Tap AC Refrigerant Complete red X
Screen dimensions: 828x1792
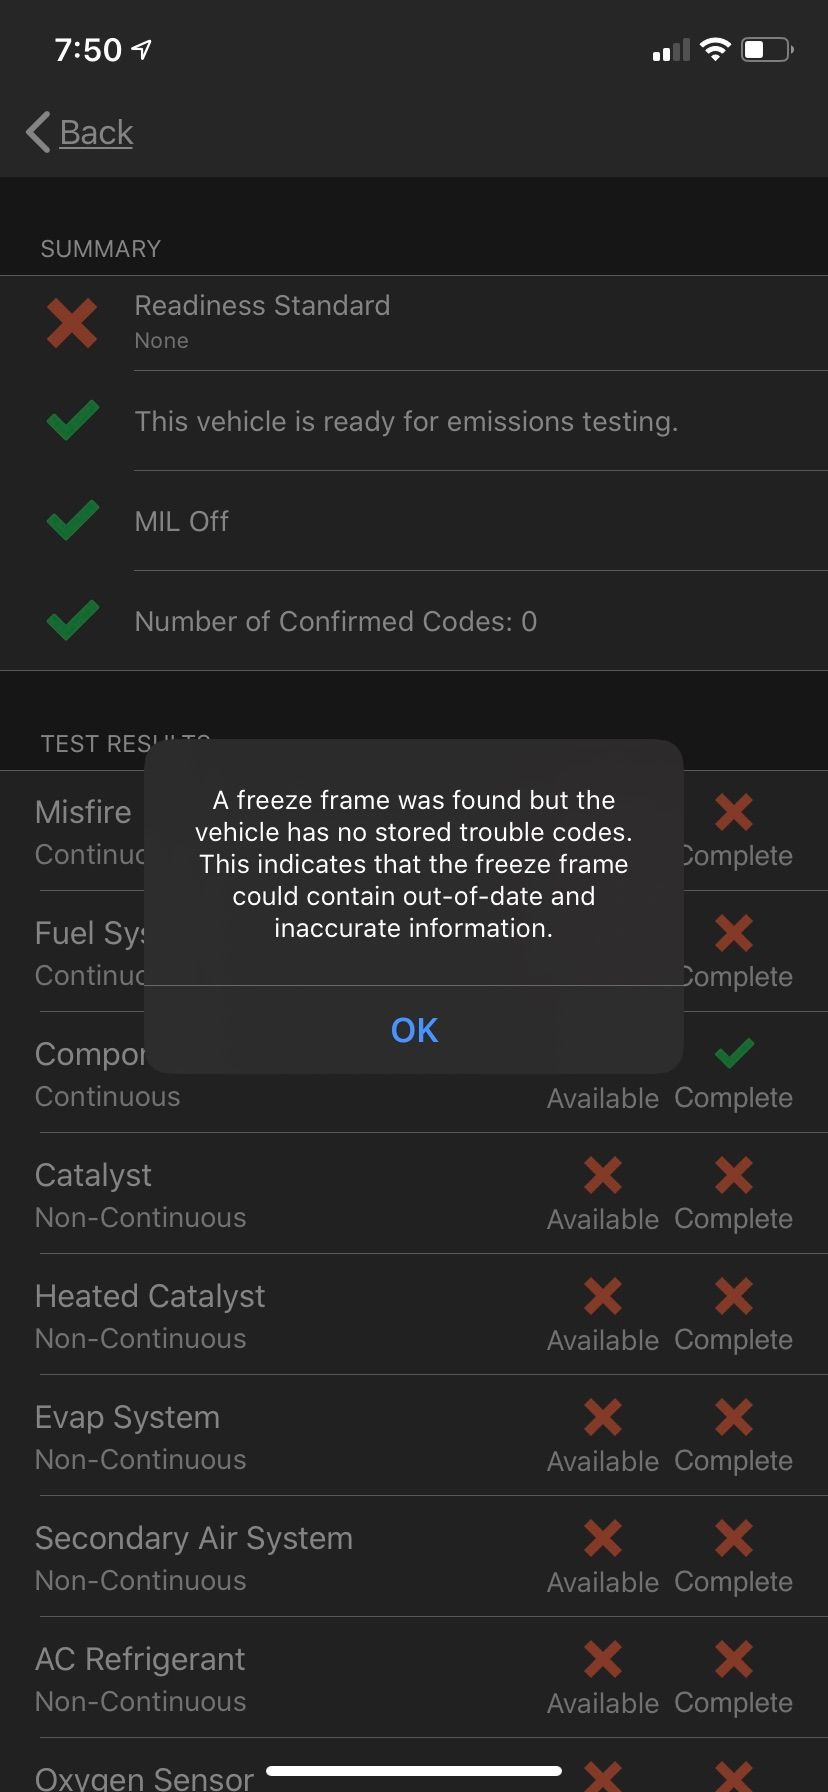point(733,1659)
